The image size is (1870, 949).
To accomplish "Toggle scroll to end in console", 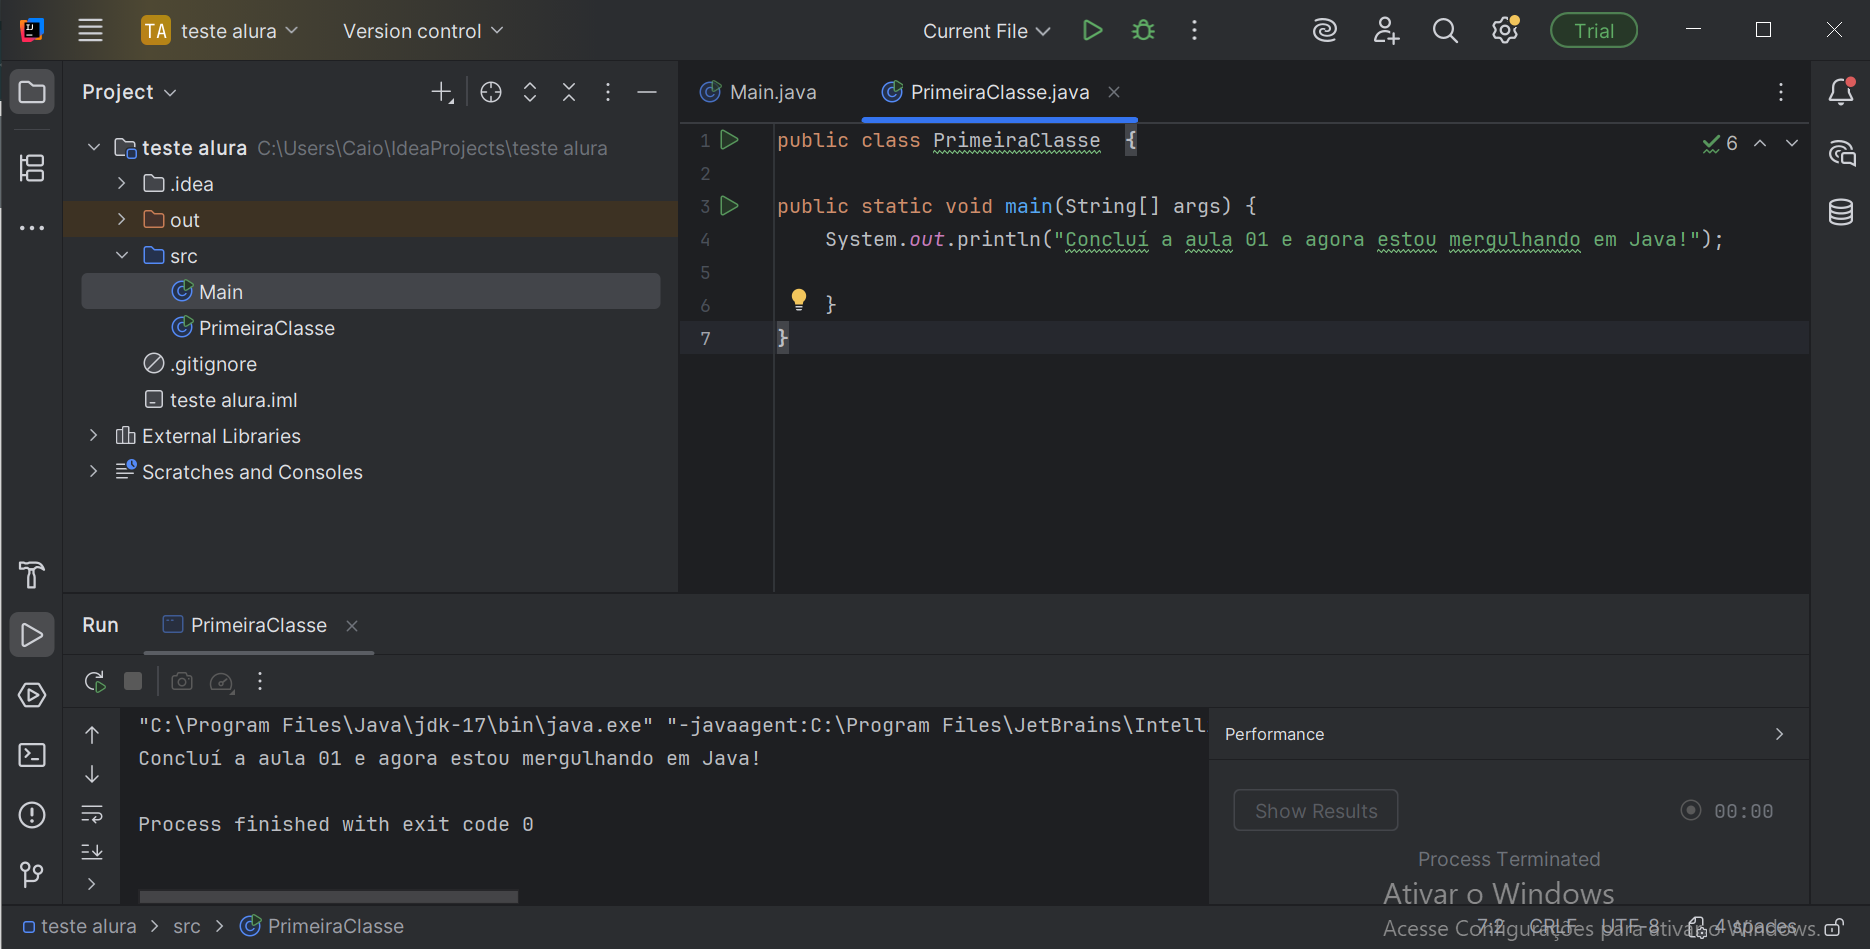I will 92,851.
